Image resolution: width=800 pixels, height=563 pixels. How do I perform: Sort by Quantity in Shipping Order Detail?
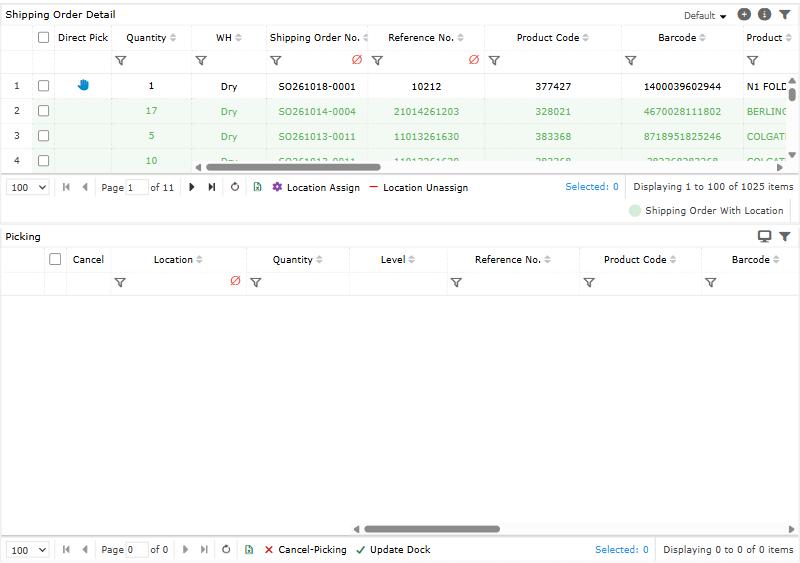(x=173, y=38)
